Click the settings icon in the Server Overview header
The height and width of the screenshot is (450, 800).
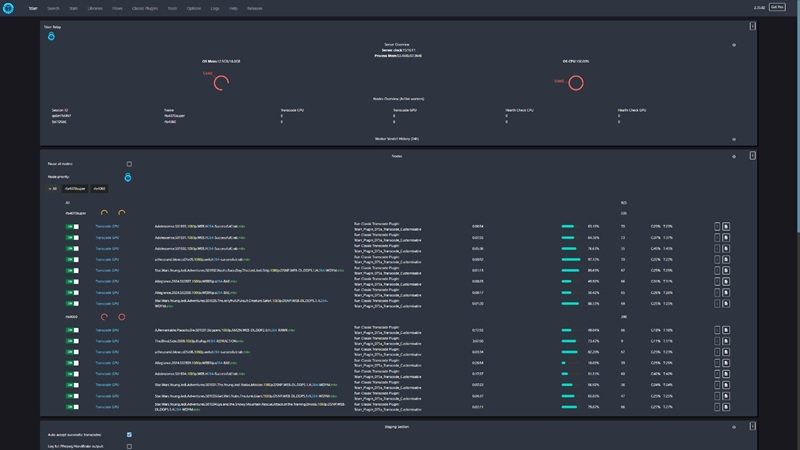tap(735, 45)
